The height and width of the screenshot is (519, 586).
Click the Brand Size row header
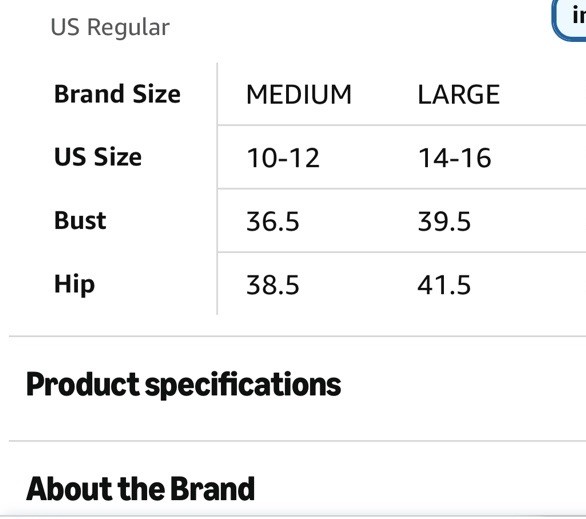coord(117,94)
